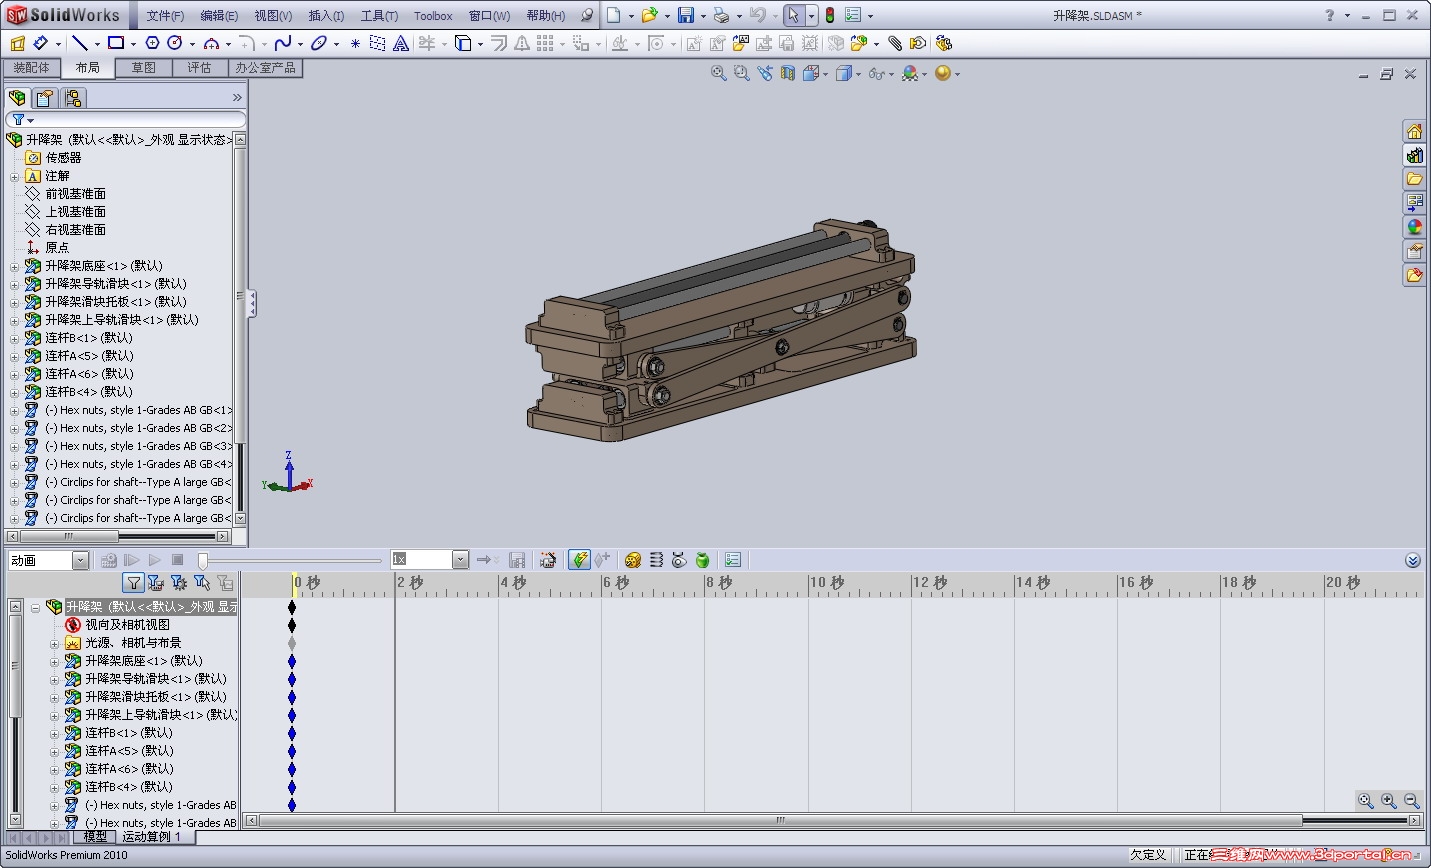Click the Save icon in top toolbar

(686, 15)
